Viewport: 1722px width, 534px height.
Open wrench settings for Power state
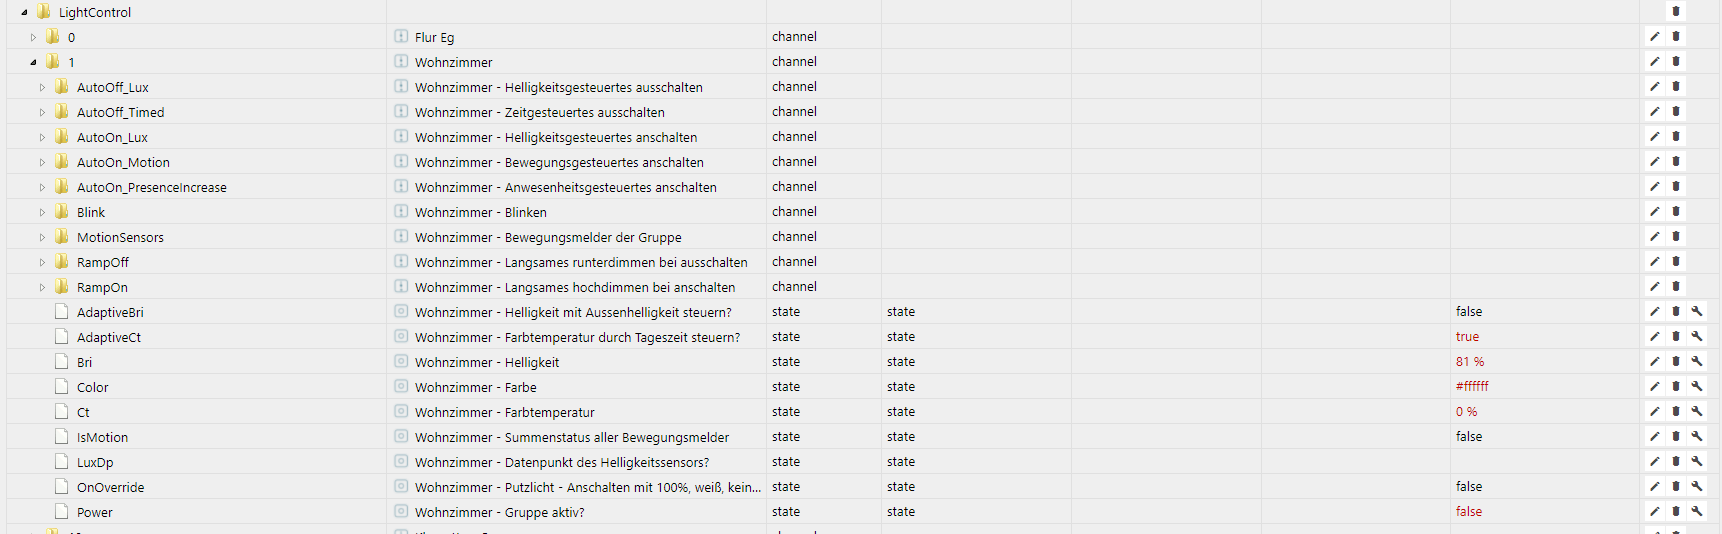[1697, 511]
